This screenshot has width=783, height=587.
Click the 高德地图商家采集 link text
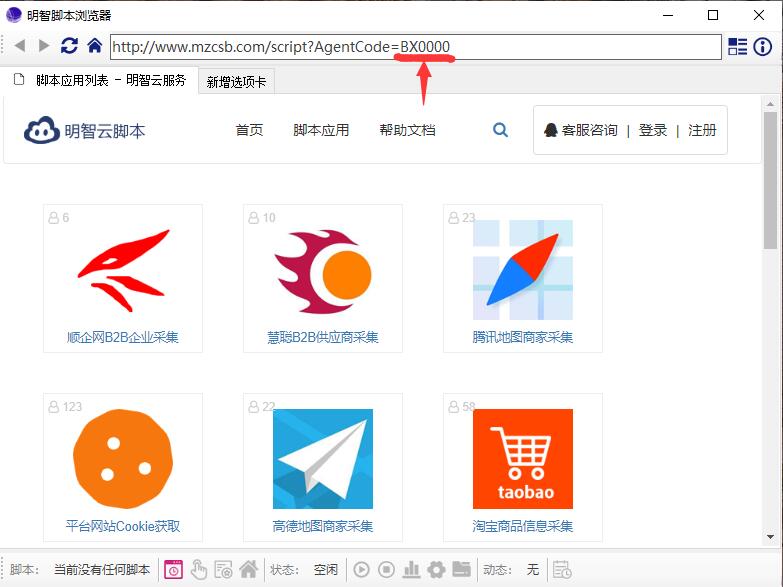point(323,526)
